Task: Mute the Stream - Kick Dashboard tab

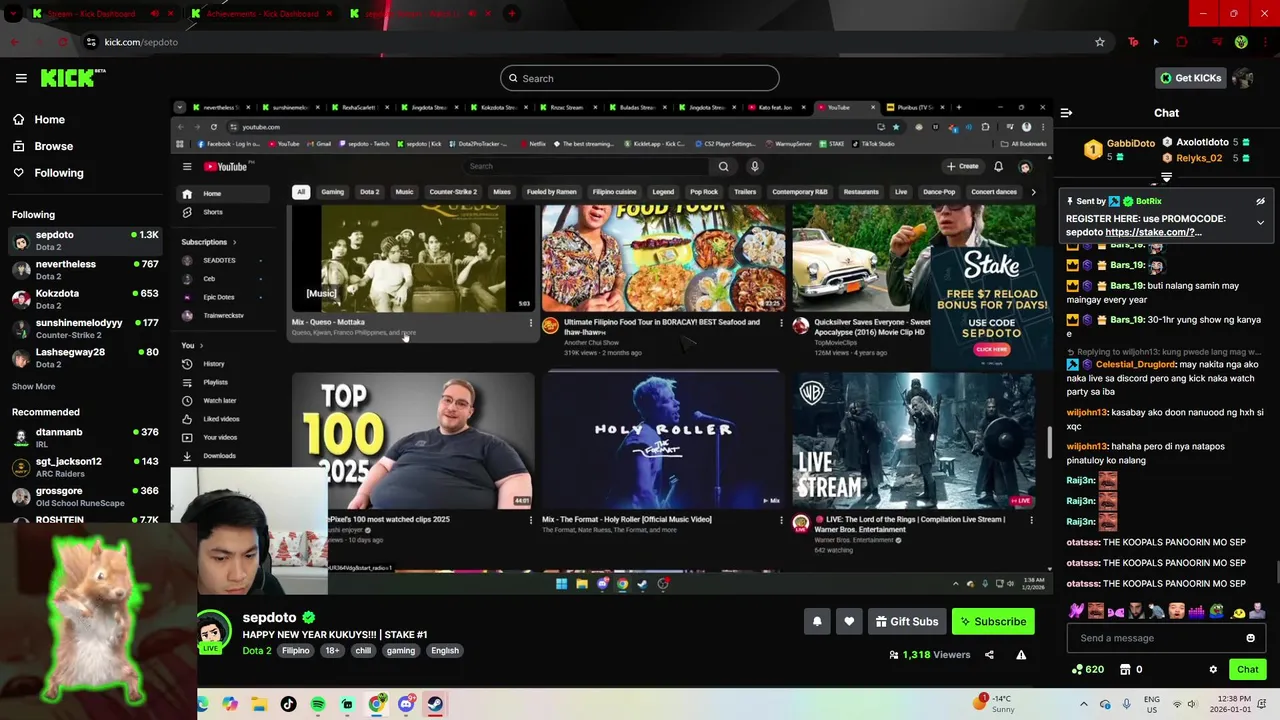Action: (154, 14)
